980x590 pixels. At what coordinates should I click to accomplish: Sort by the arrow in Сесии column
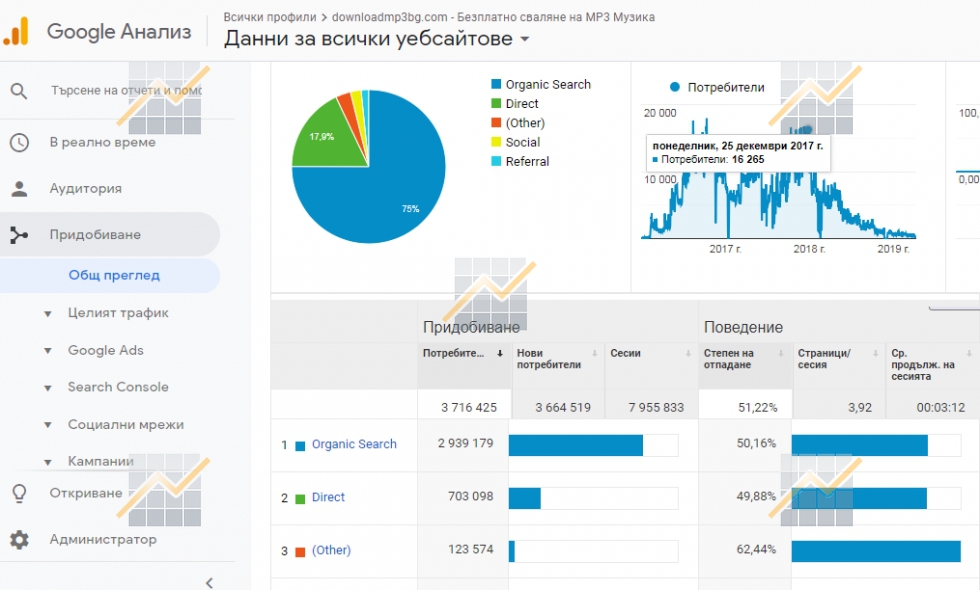[688, 354]
